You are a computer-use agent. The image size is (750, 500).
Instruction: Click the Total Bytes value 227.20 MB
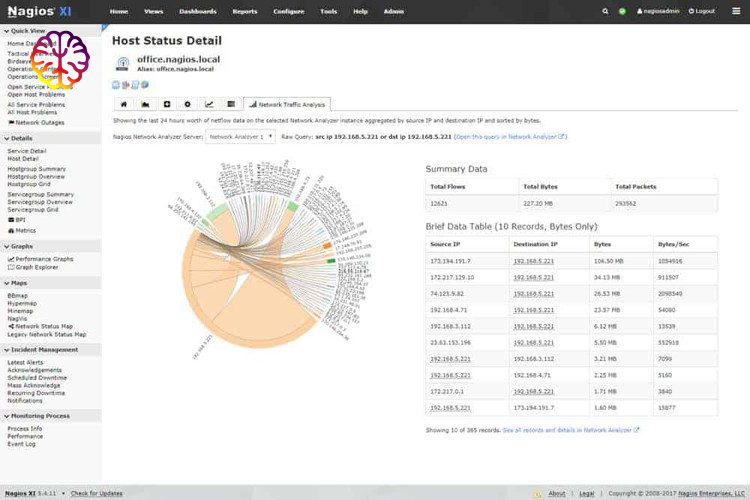coord(538,203)
